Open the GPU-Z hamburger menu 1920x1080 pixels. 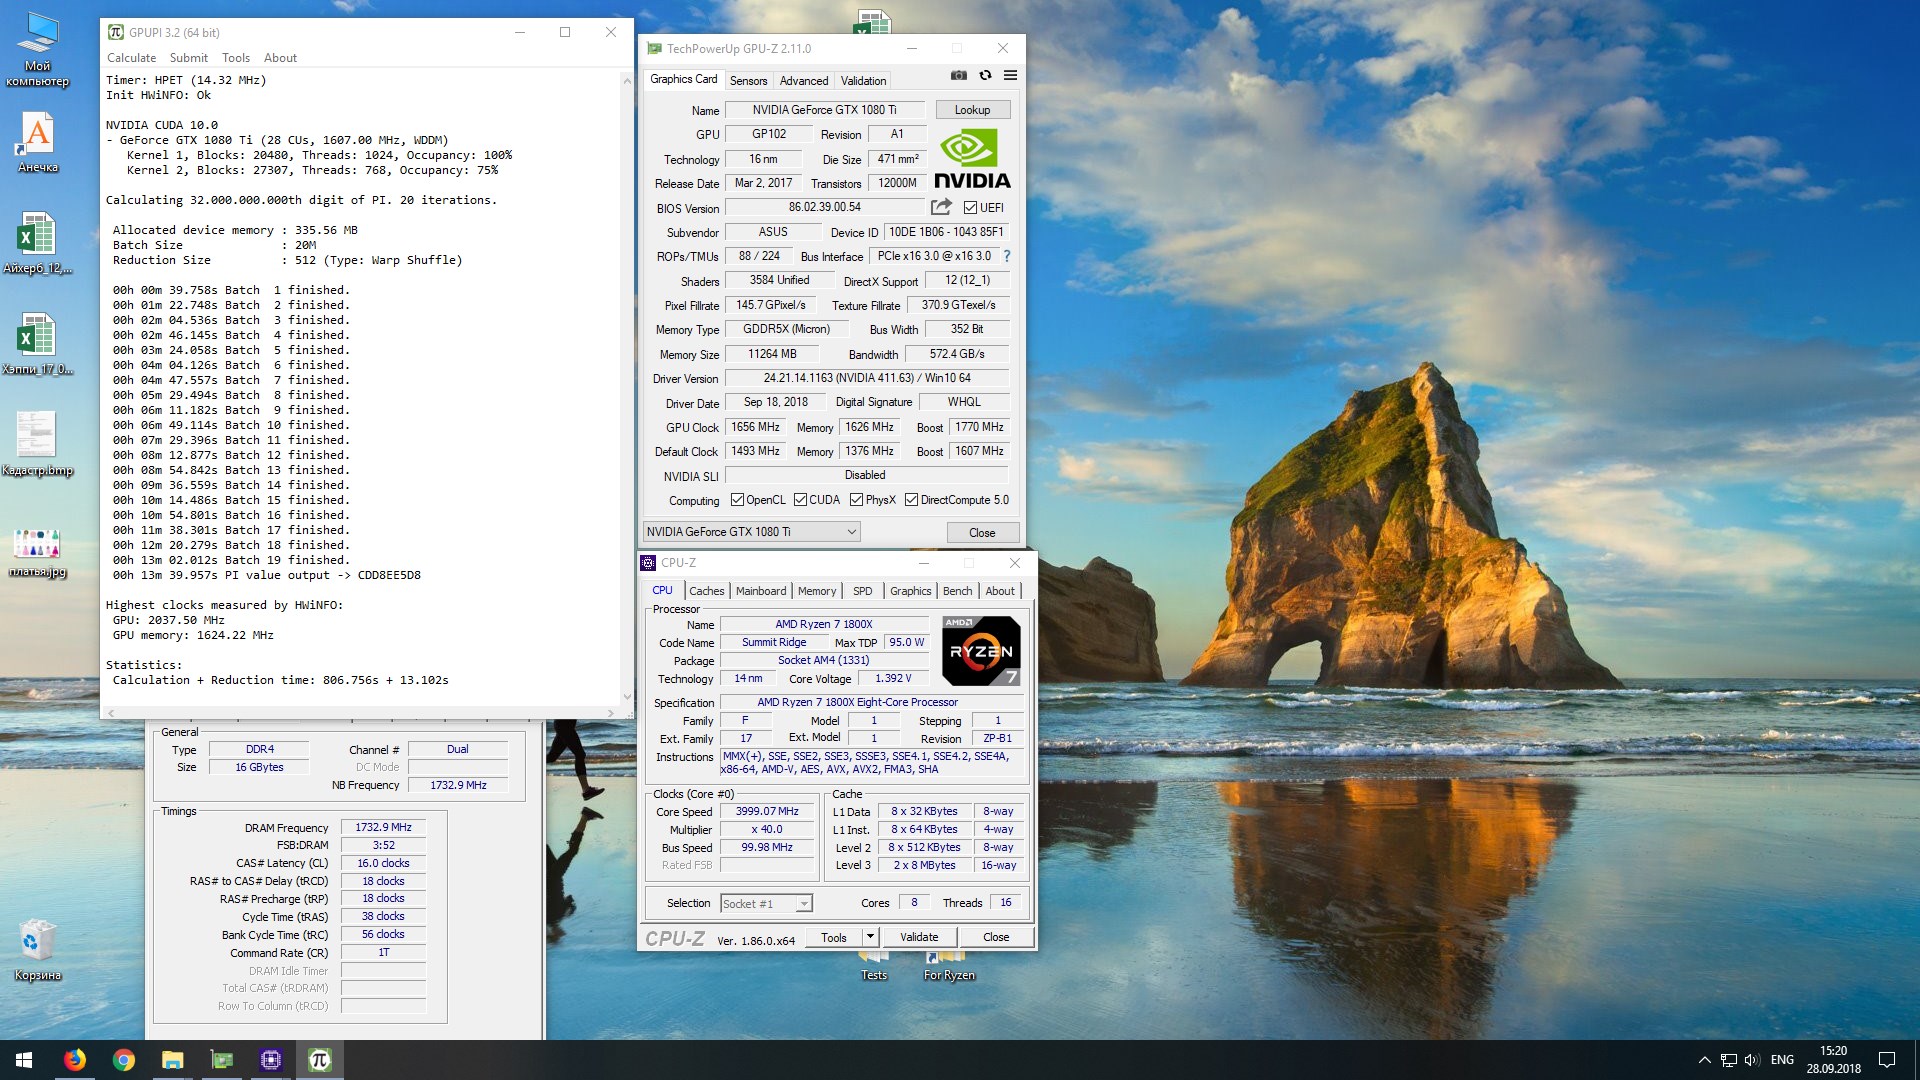[x=1010, y=75]
